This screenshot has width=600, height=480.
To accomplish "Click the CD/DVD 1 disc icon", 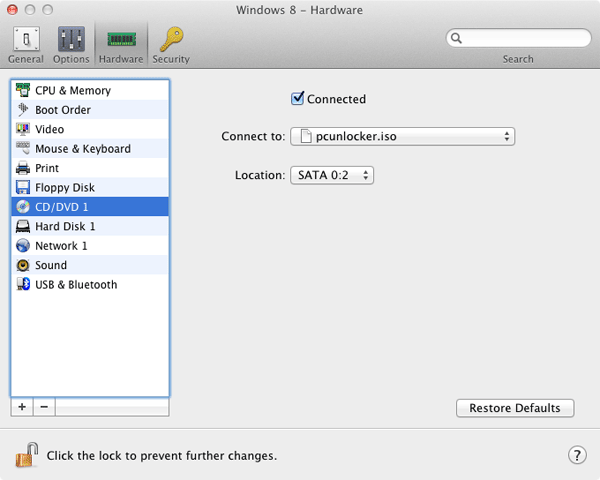I will click(23, 207).
